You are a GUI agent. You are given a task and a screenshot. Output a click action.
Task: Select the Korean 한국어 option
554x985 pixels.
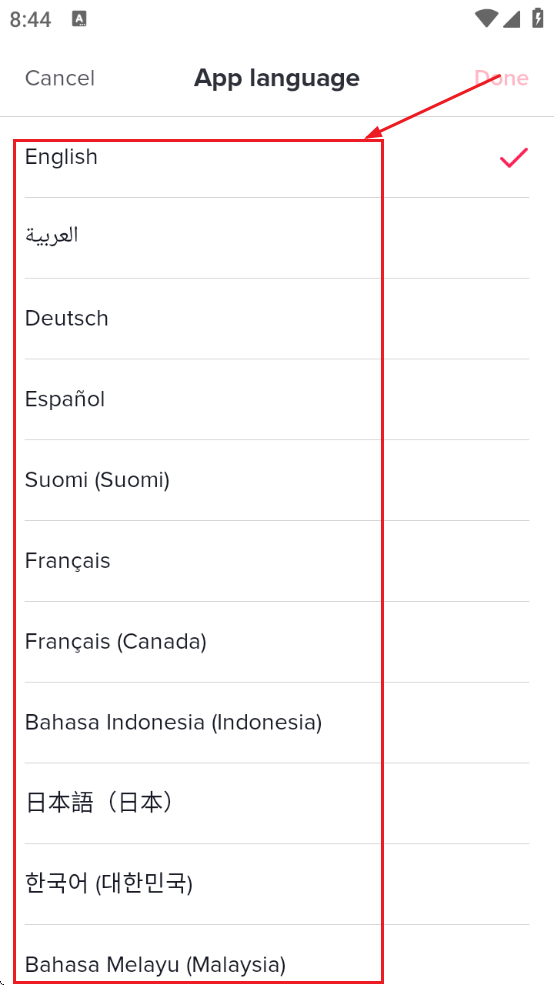[277, 884]
